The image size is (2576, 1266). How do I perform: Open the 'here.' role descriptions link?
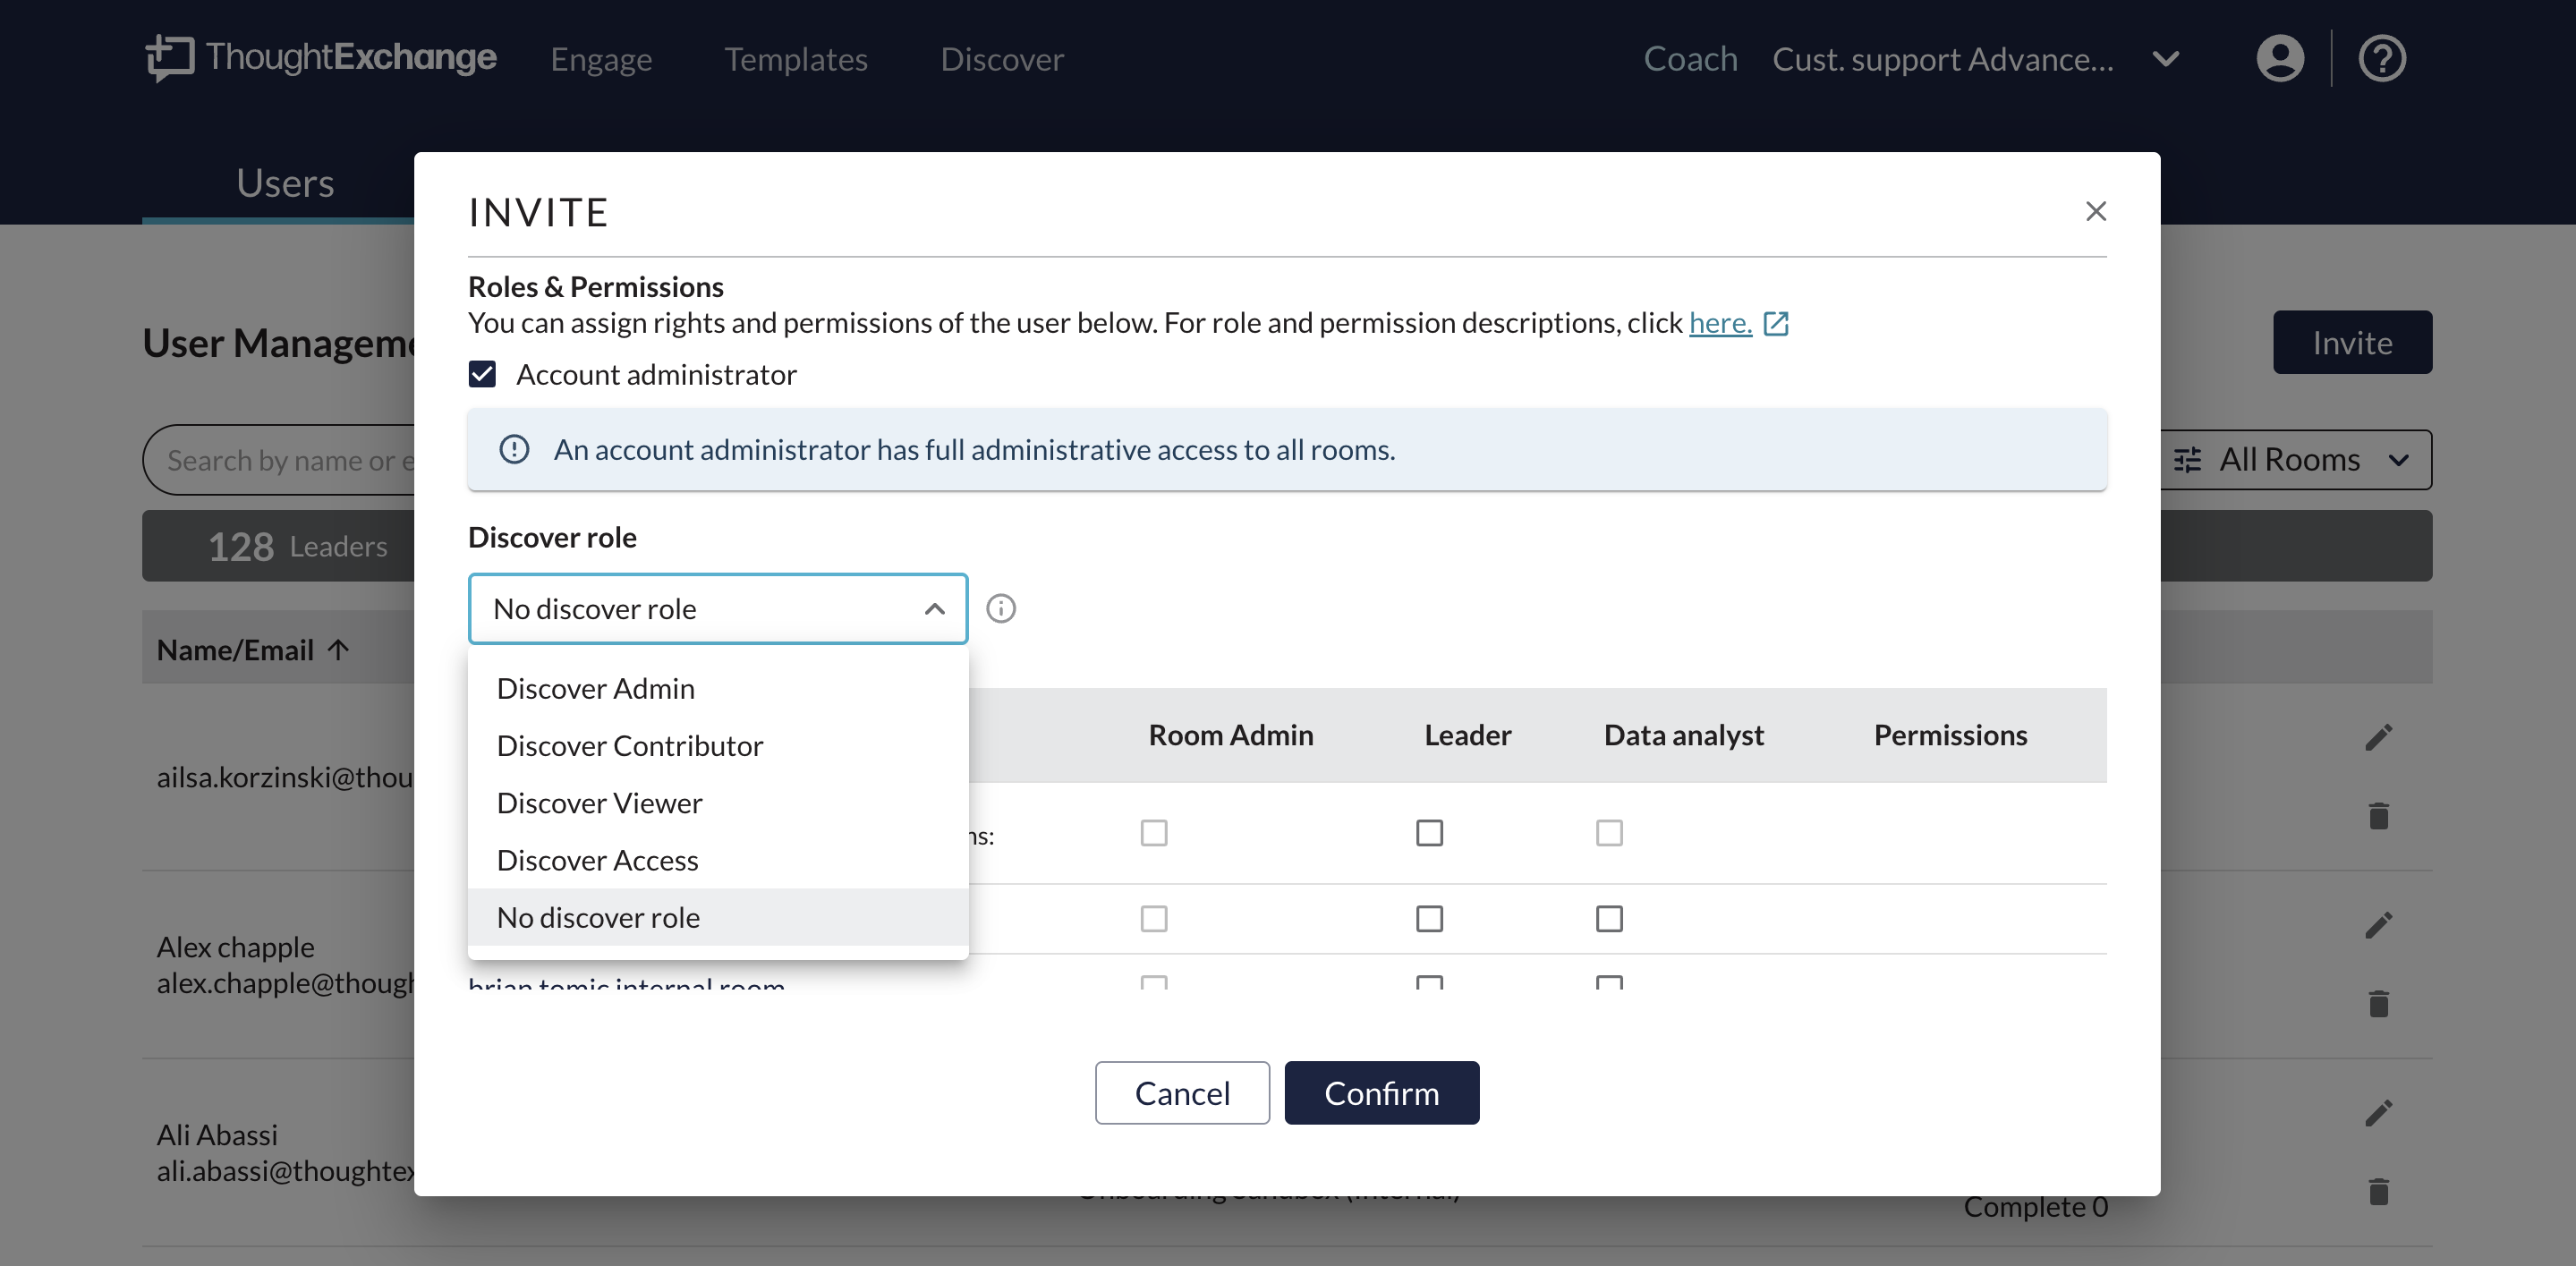pos(1720,323)
